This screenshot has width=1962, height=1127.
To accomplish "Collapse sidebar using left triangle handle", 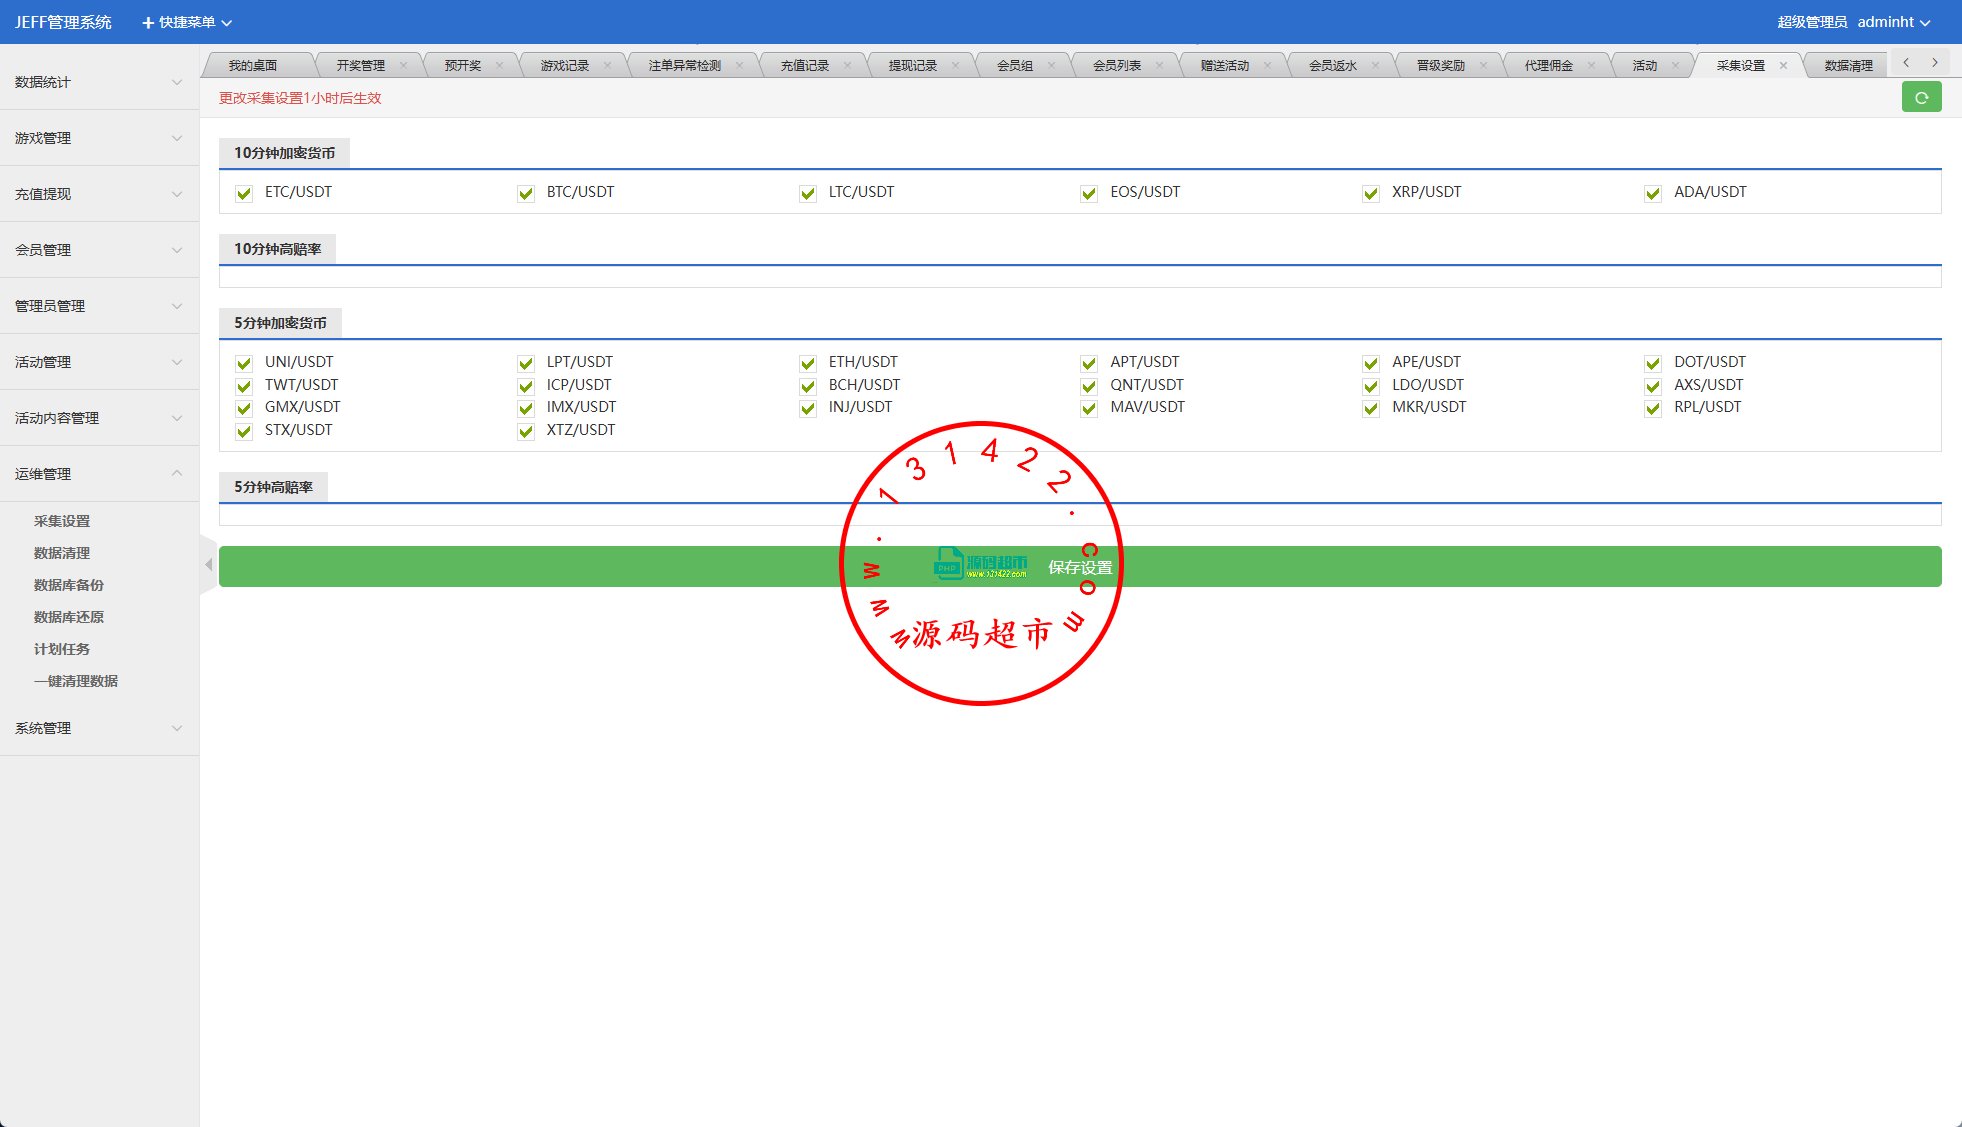I will coord(208,565).
